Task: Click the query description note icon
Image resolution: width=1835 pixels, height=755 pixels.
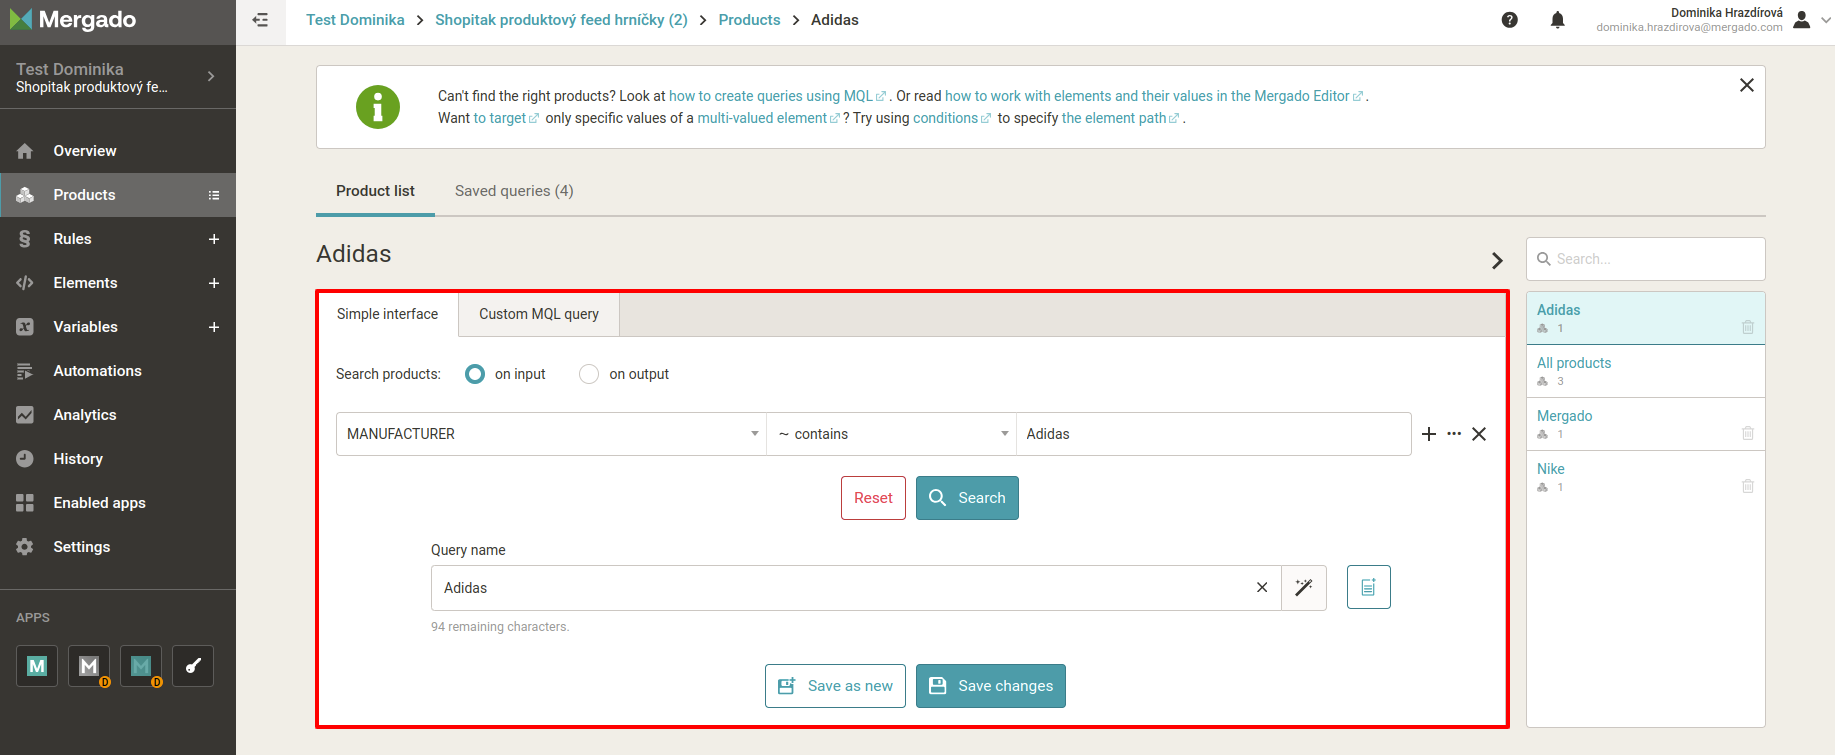Action: pos(1368,588)
